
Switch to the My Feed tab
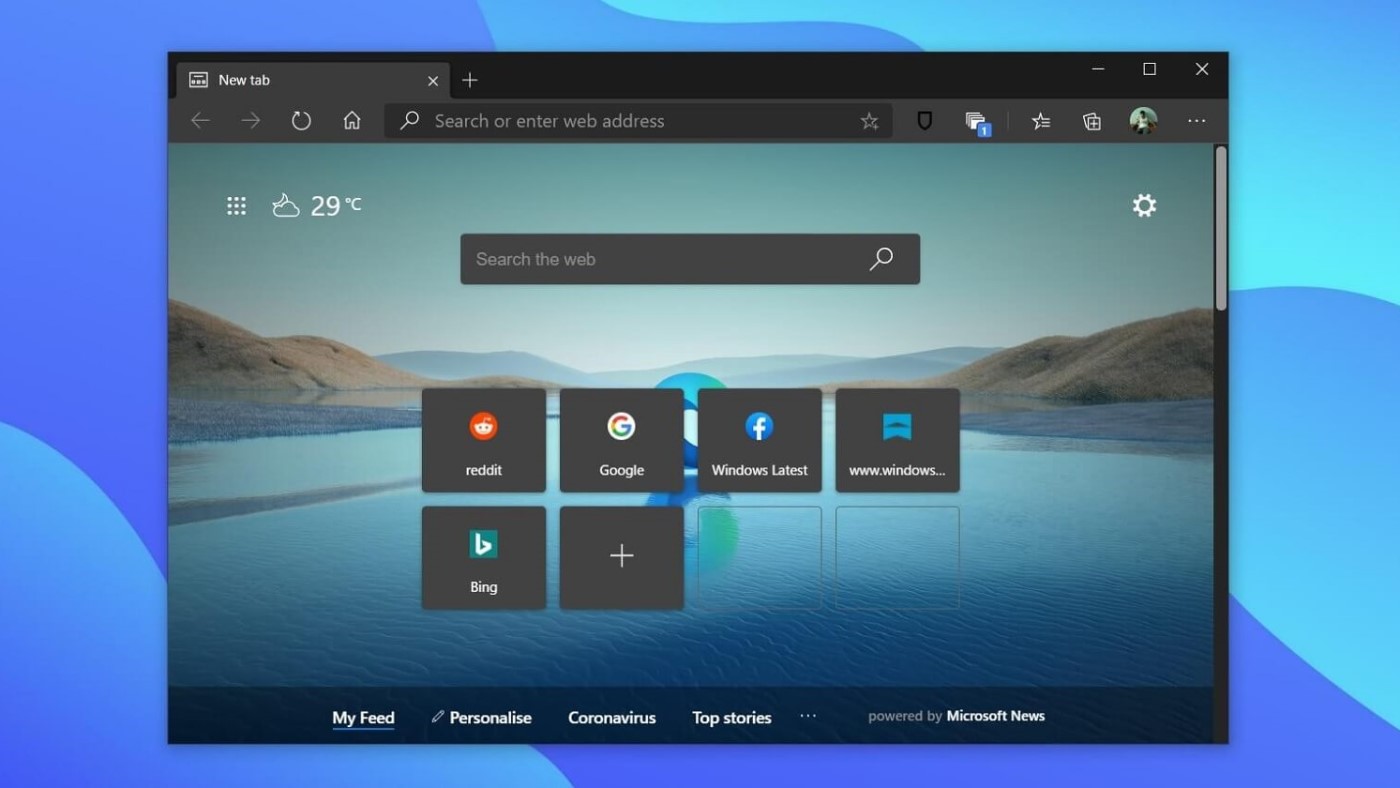[x=363, y=718]
